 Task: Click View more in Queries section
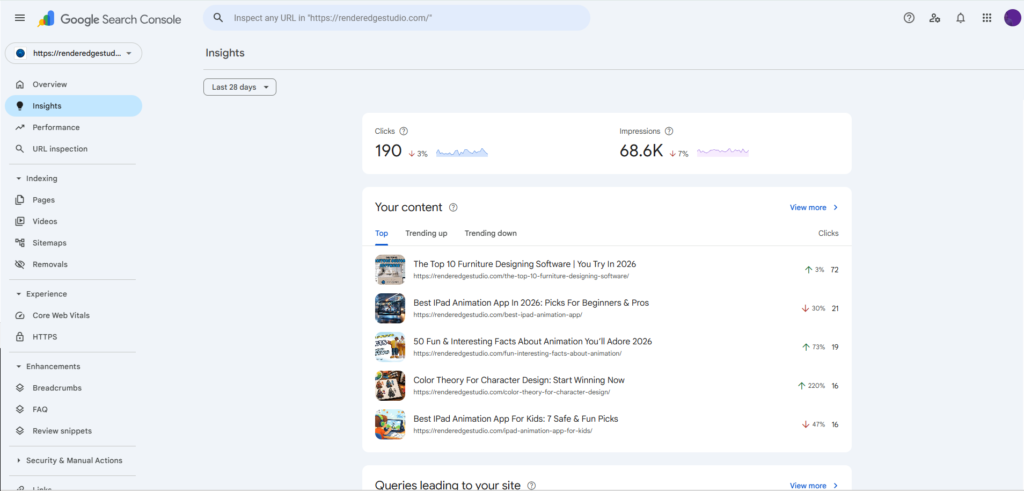click(x=814, y=485)
